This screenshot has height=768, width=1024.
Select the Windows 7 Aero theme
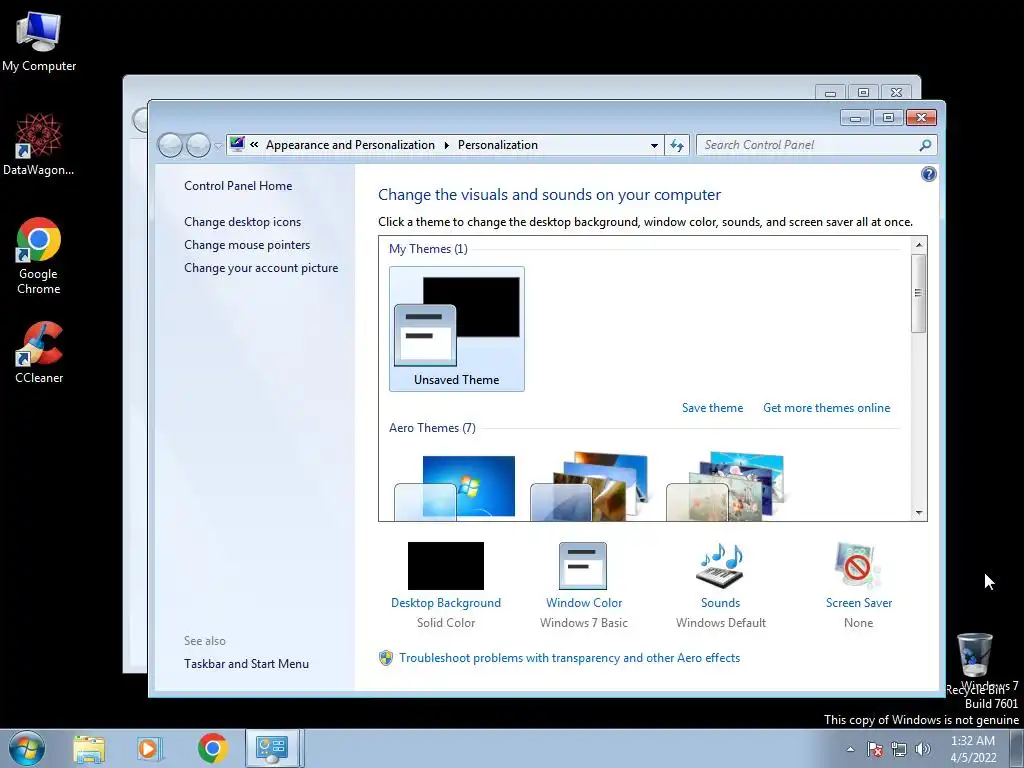pyautogui.click(x=455, y=487)
